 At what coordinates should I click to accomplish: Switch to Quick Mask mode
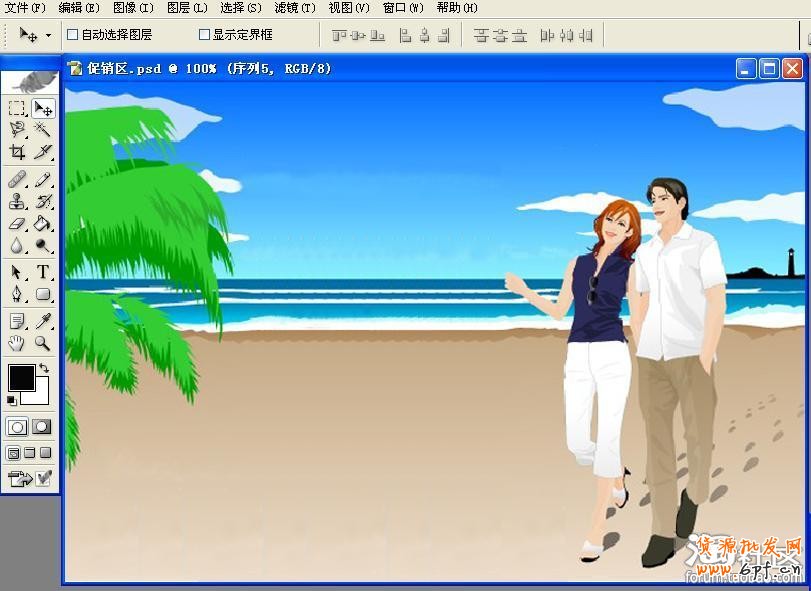pyautogui.click(x=42, y=427)
